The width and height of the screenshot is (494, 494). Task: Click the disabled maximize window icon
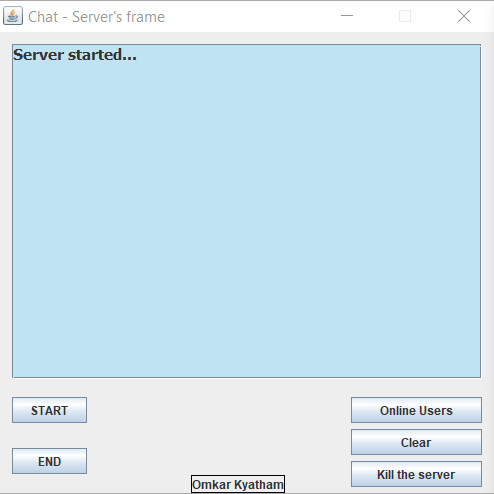click(405, 16)
